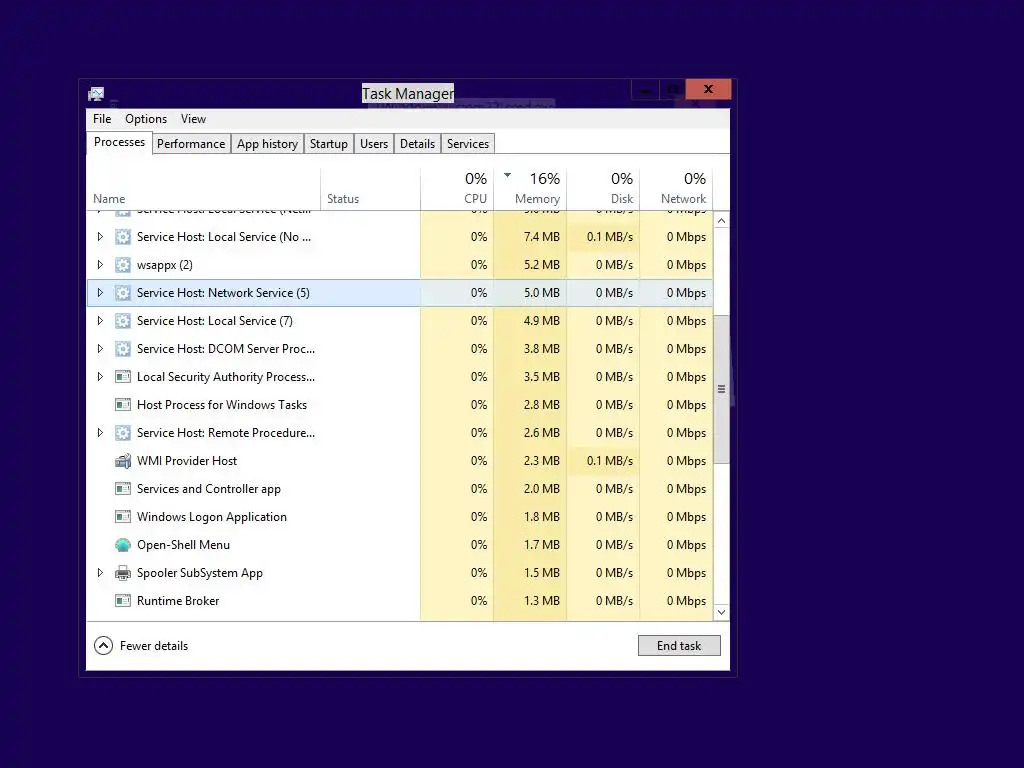Viewport: 1024px width, 768px height.
Task: Click the Task Manager title bar icon
Action: pos(96,94)
